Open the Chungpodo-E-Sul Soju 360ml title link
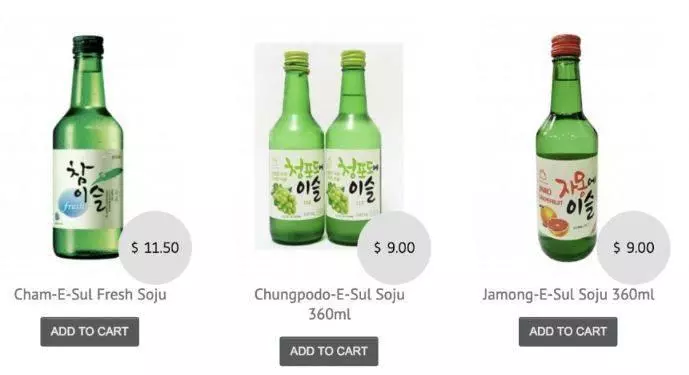The image size is (689, 375). [329, 304]
